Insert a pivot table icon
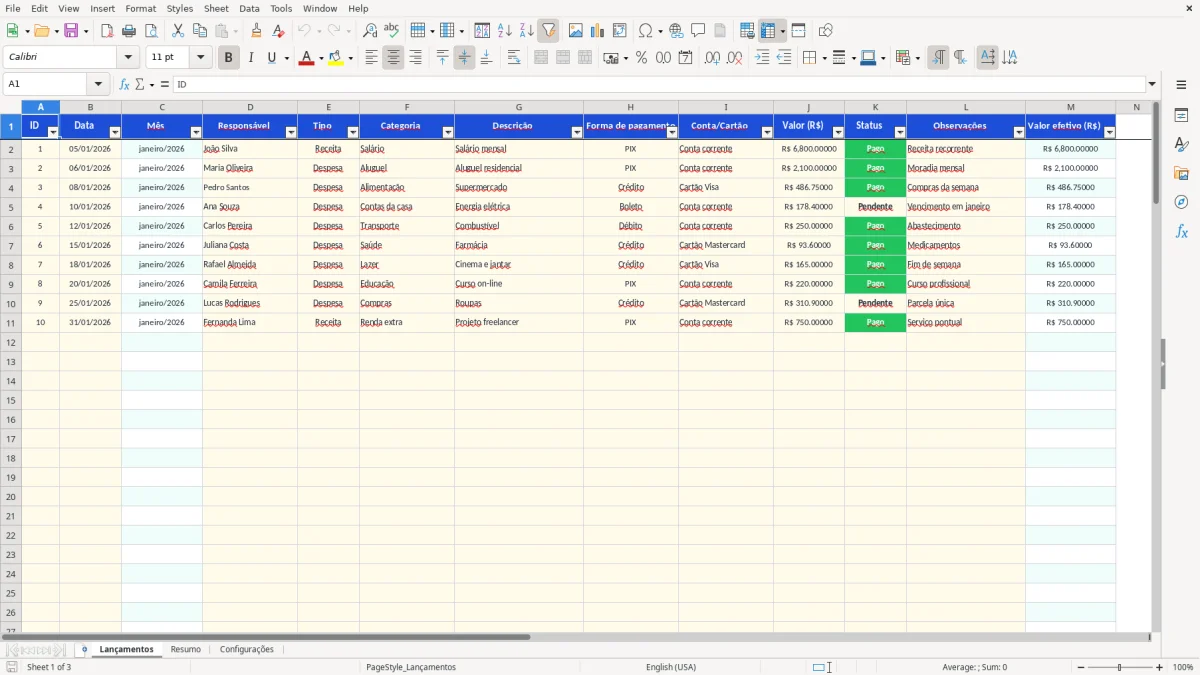This screenshot has width=1200, height=675. 620,31
